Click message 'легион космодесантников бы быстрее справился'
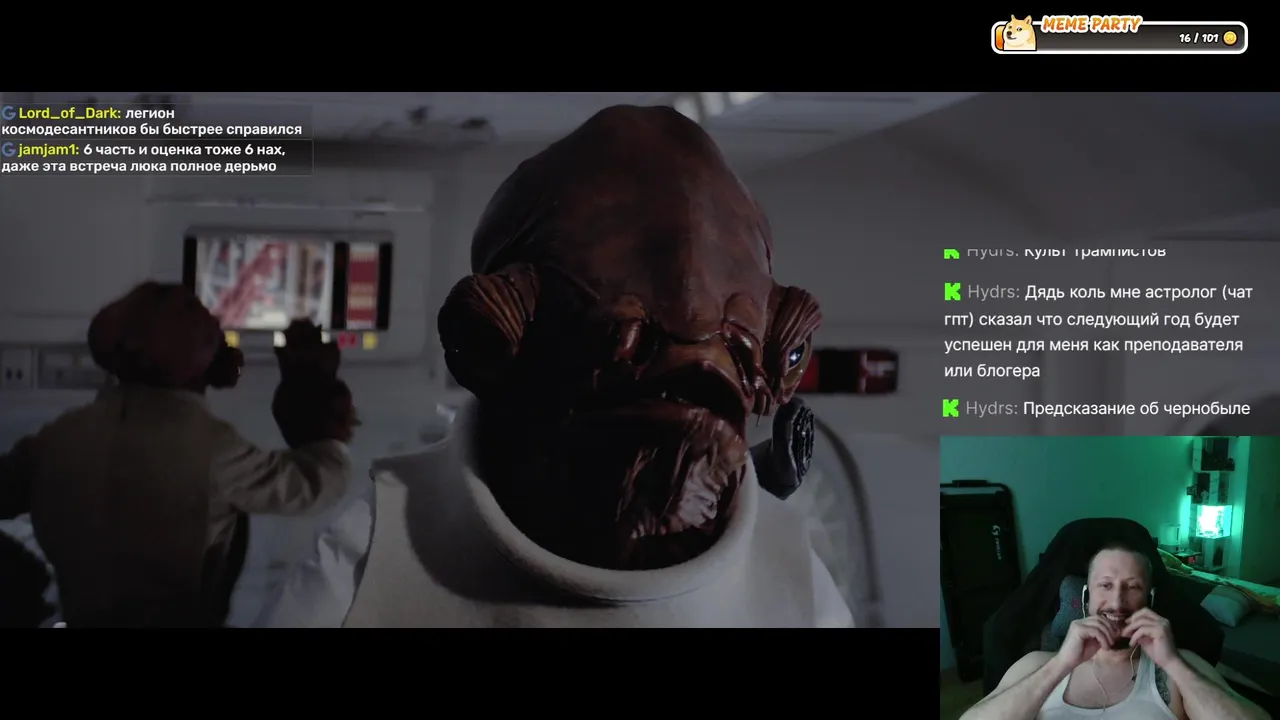1280x720 pixels. 152,121
